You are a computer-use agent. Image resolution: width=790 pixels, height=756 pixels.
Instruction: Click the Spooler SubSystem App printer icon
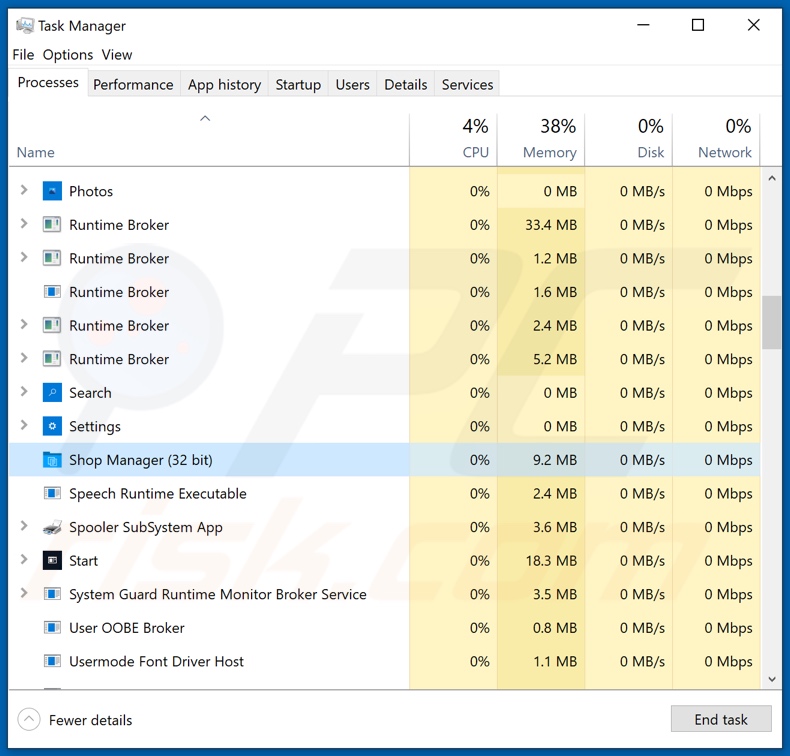[x=52, y=527]
